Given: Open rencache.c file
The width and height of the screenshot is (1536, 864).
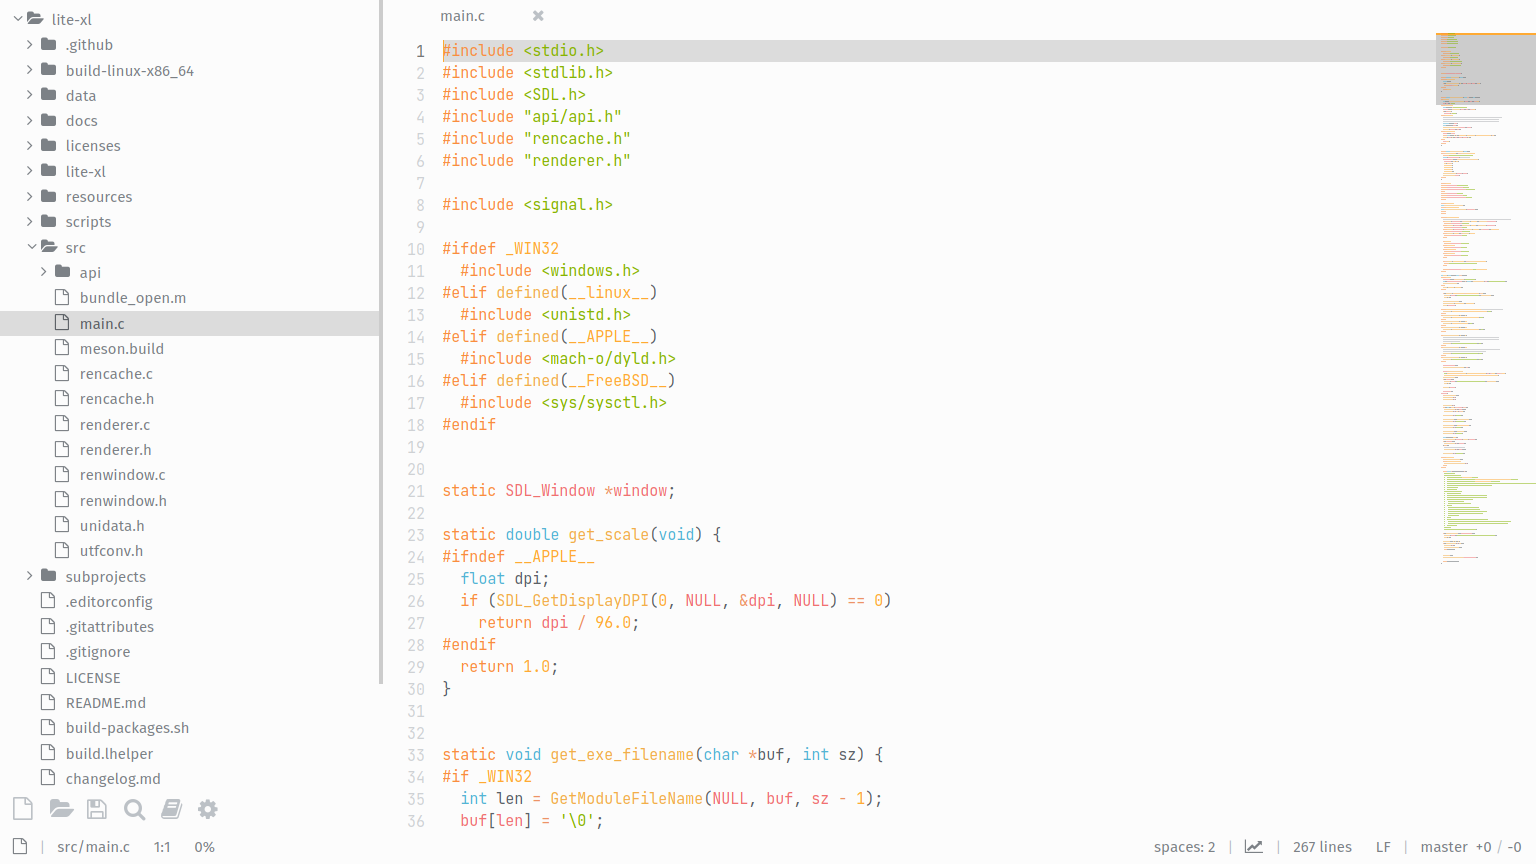Looking at the screenshot, I should click(x=116, y=374).
